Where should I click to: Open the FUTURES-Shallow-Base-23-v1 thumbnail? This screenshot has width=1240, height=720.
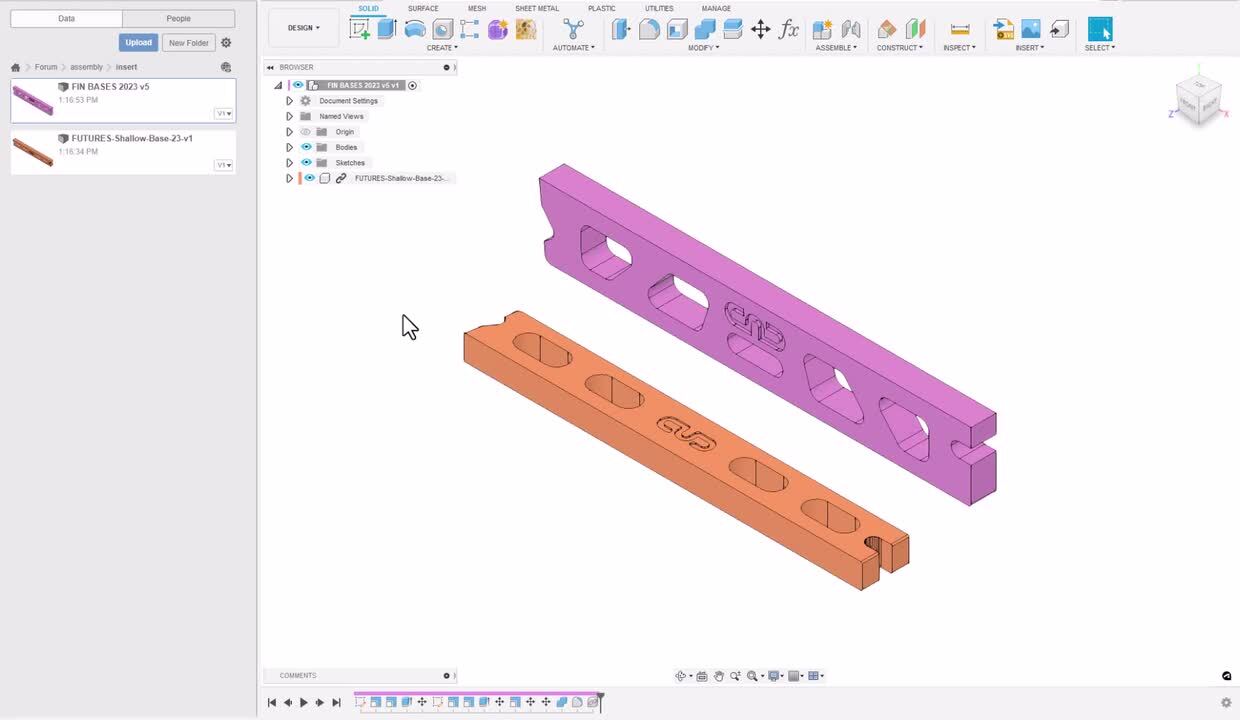click(33, 151)
